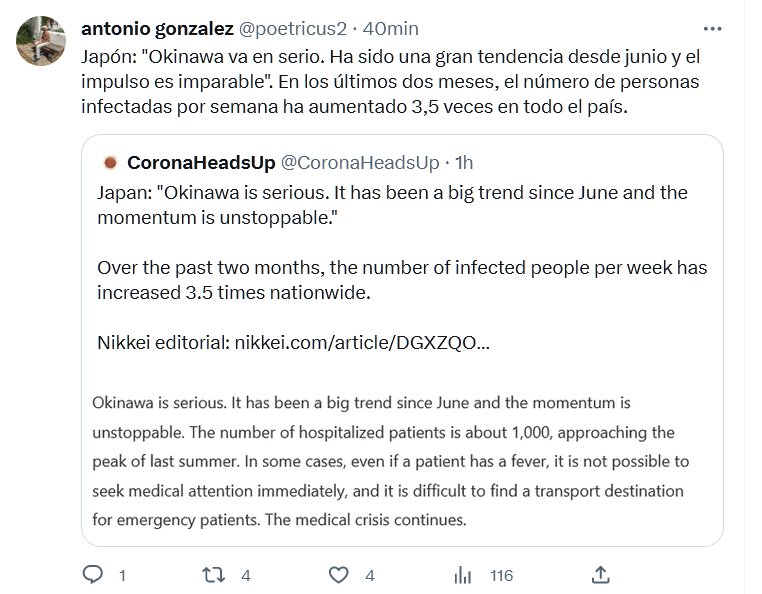Open the Nikkei editorial article link
This screenshot has width=762, height=594.
362,343
